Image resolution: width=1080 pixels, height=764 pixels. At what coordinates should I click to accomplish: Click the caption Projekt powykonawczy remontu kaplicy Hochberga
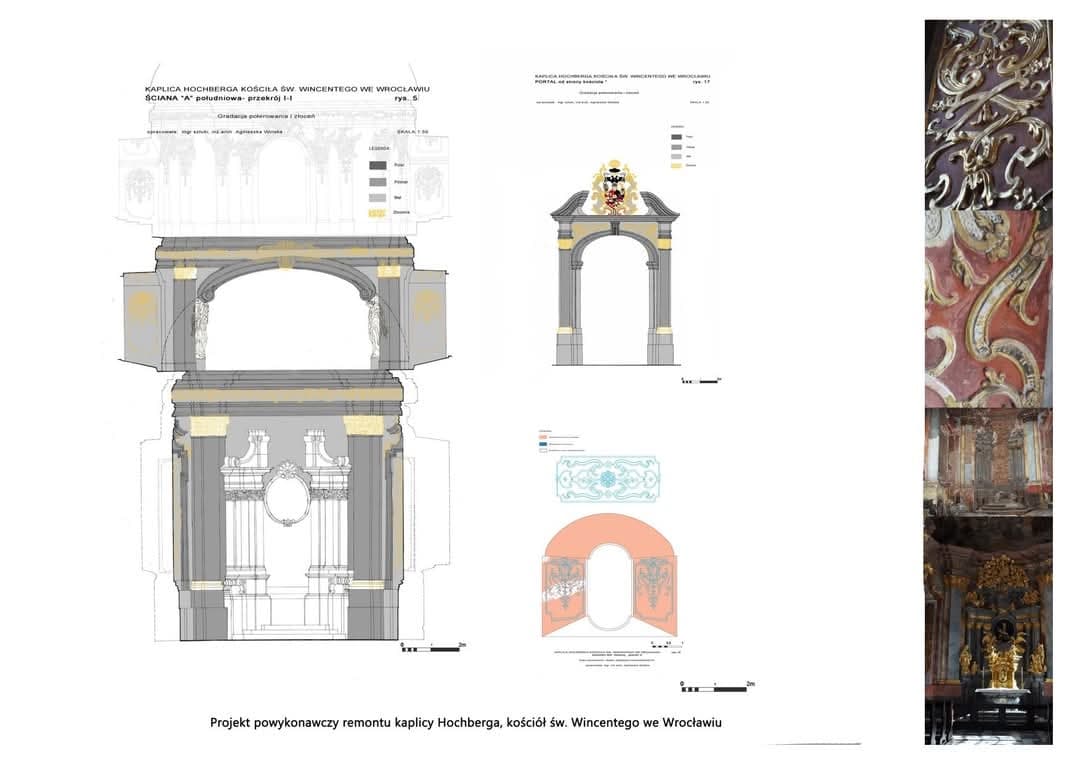(x=466, y=723)
